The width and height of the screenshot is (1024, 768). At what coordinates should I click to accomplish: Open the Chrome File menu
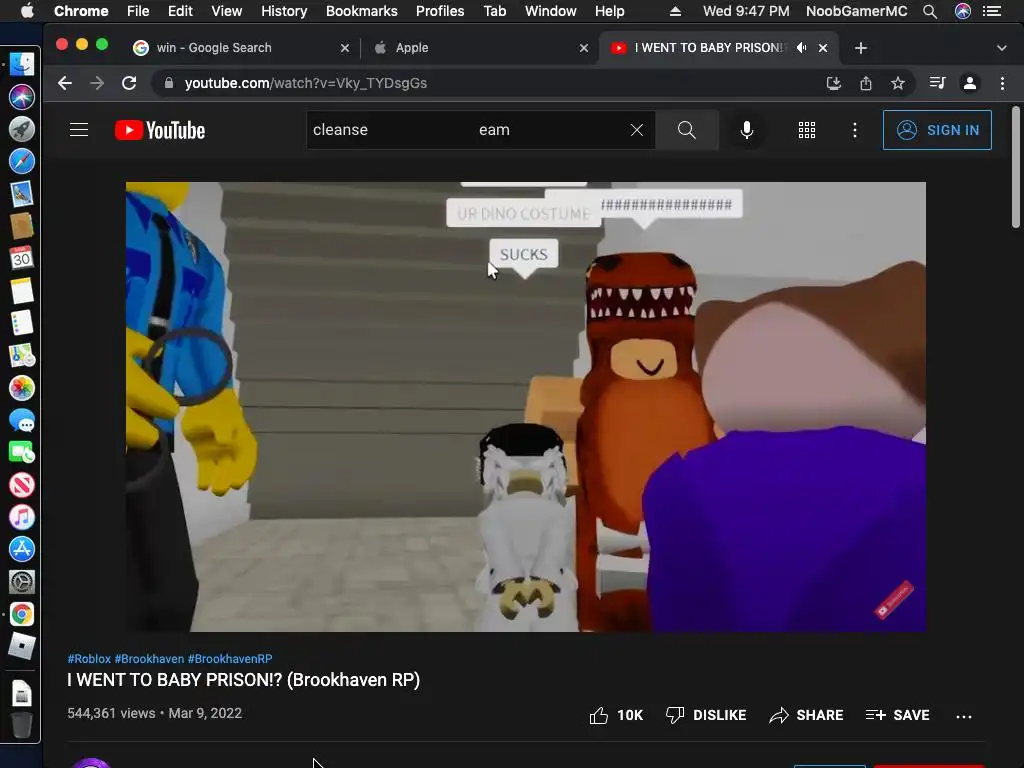pyautogui.click(x=138, y=11)
